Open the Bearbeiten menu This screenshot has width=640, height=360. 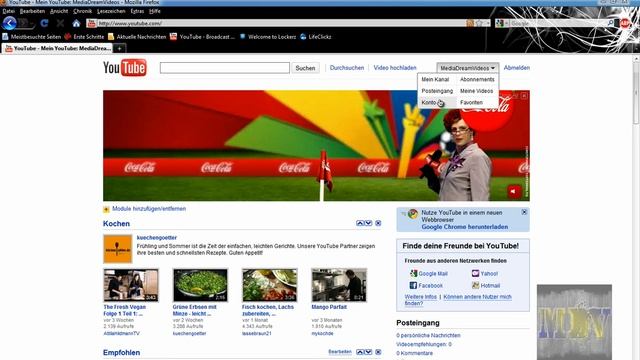[x=32, y=11]
